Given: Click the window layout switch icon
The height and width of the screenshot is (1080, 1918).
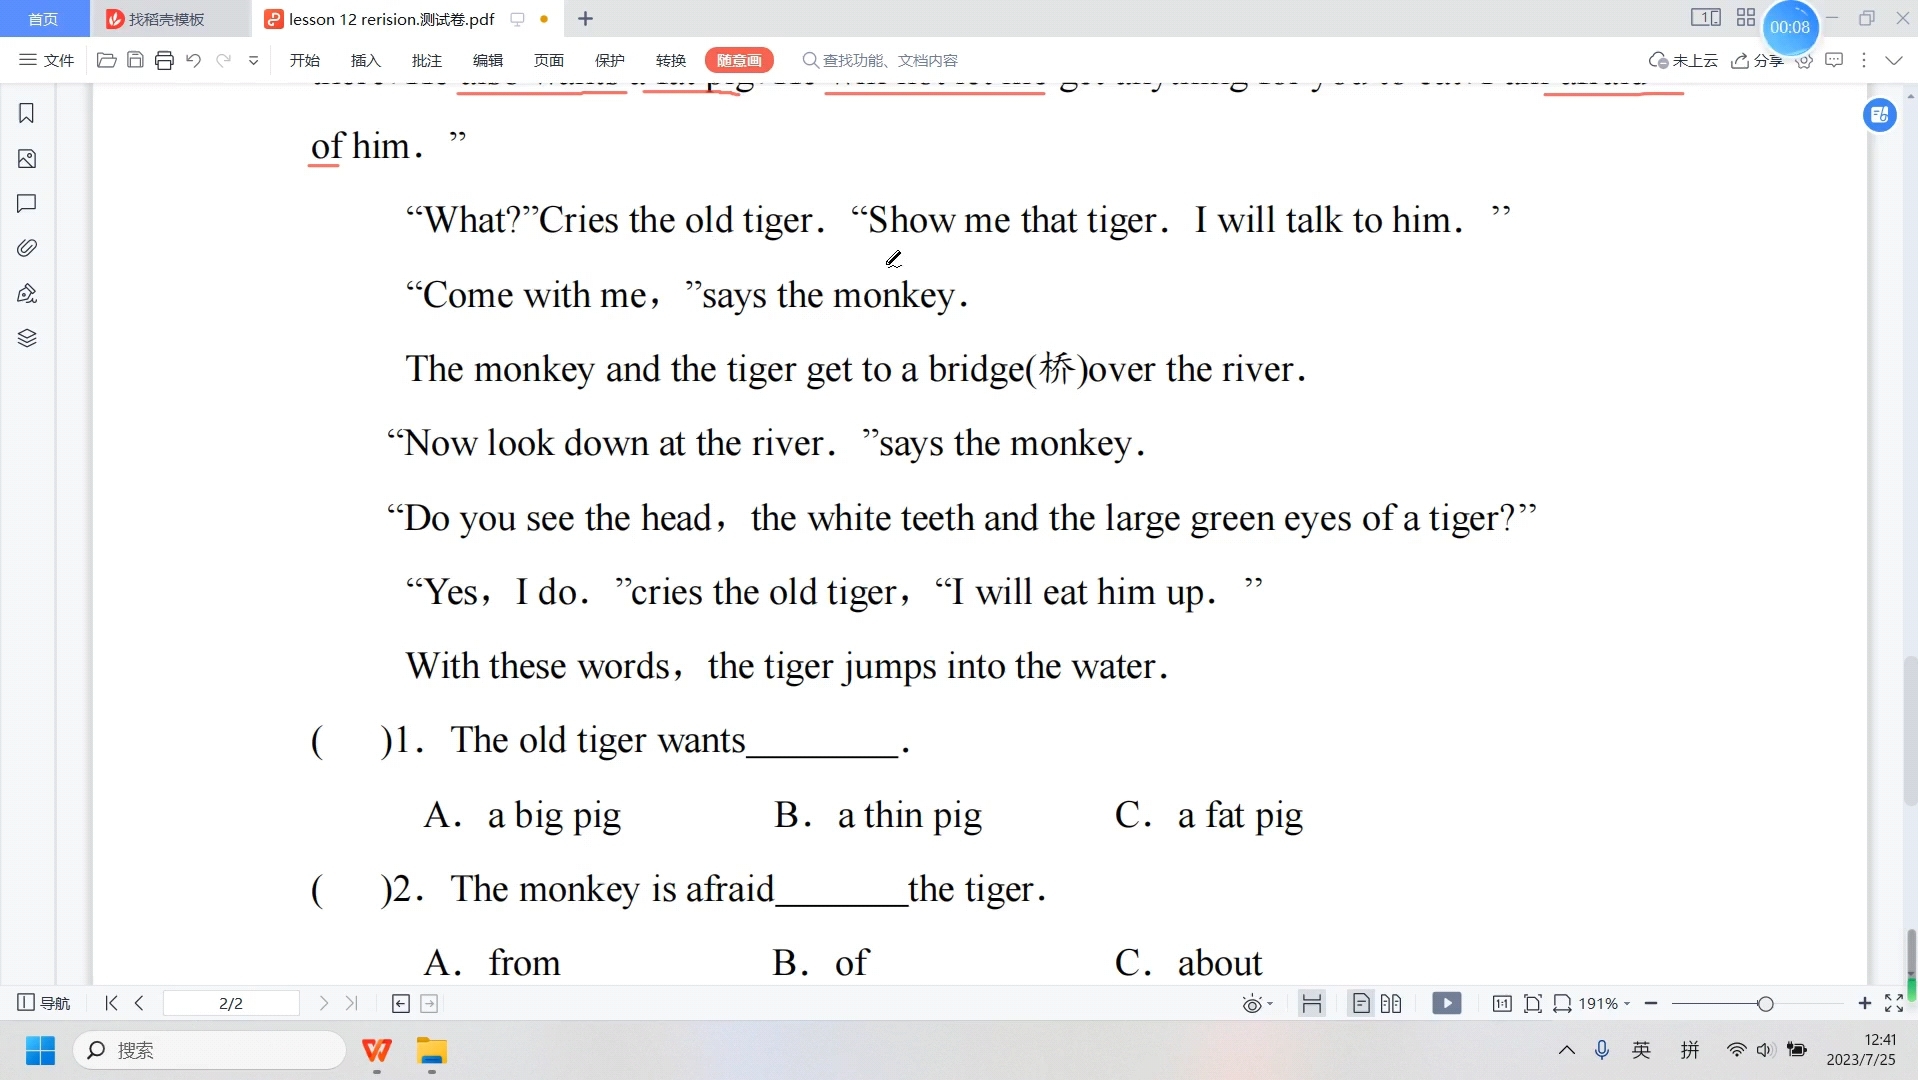Looking at the screenshot, I should [x=1706, y=18].
